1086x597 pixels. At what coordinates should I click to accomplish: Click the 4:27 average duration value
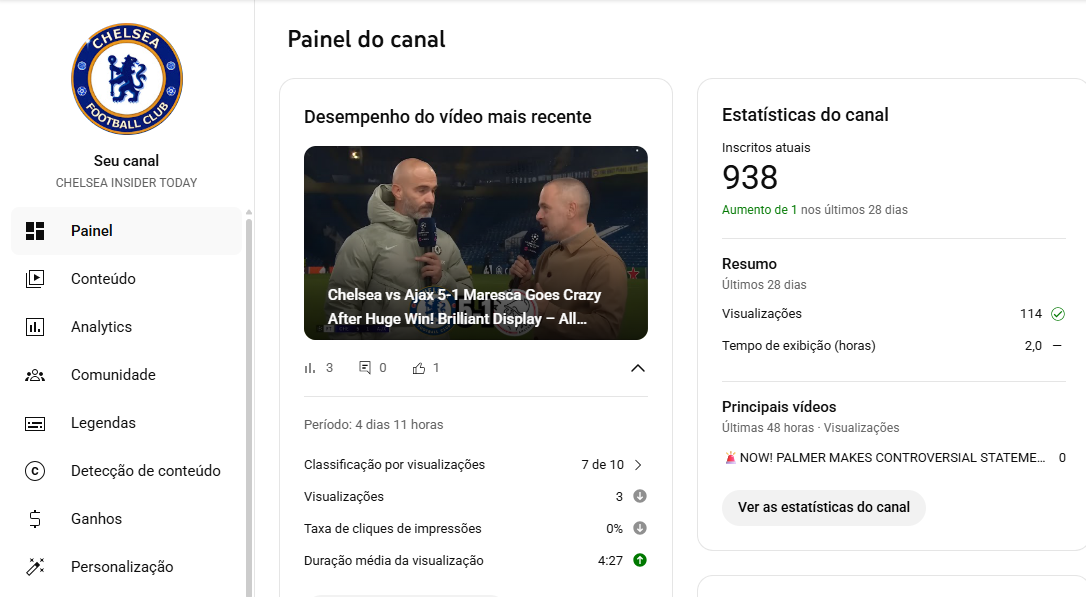pos(610,560)
